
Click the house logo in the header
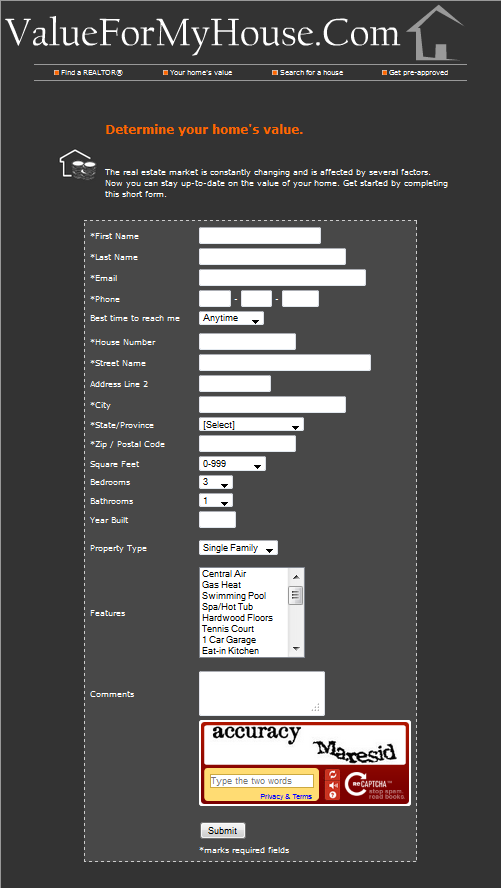(435, 33)
